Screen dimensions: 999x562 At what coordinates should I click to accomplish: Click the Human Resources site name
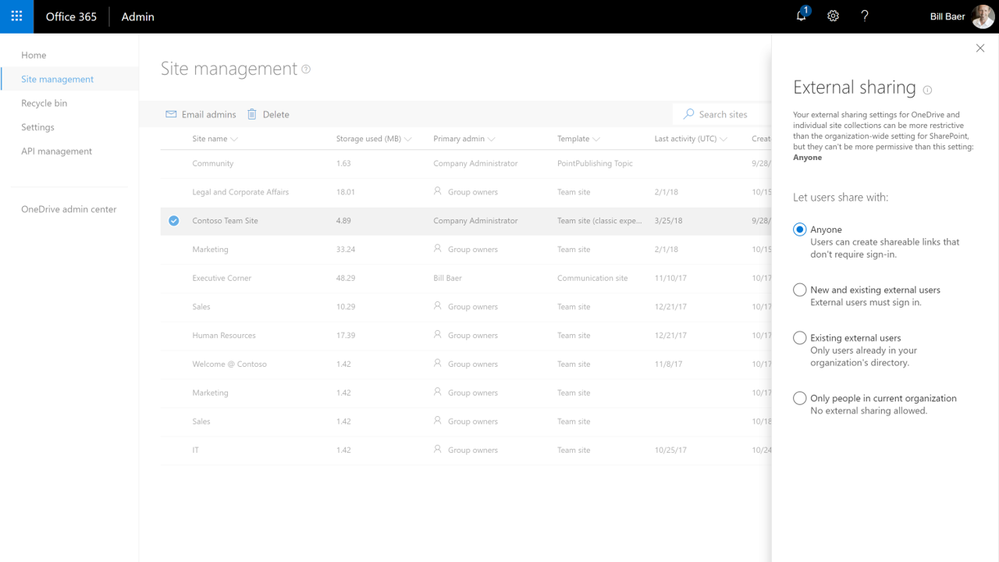coord(224,335)
